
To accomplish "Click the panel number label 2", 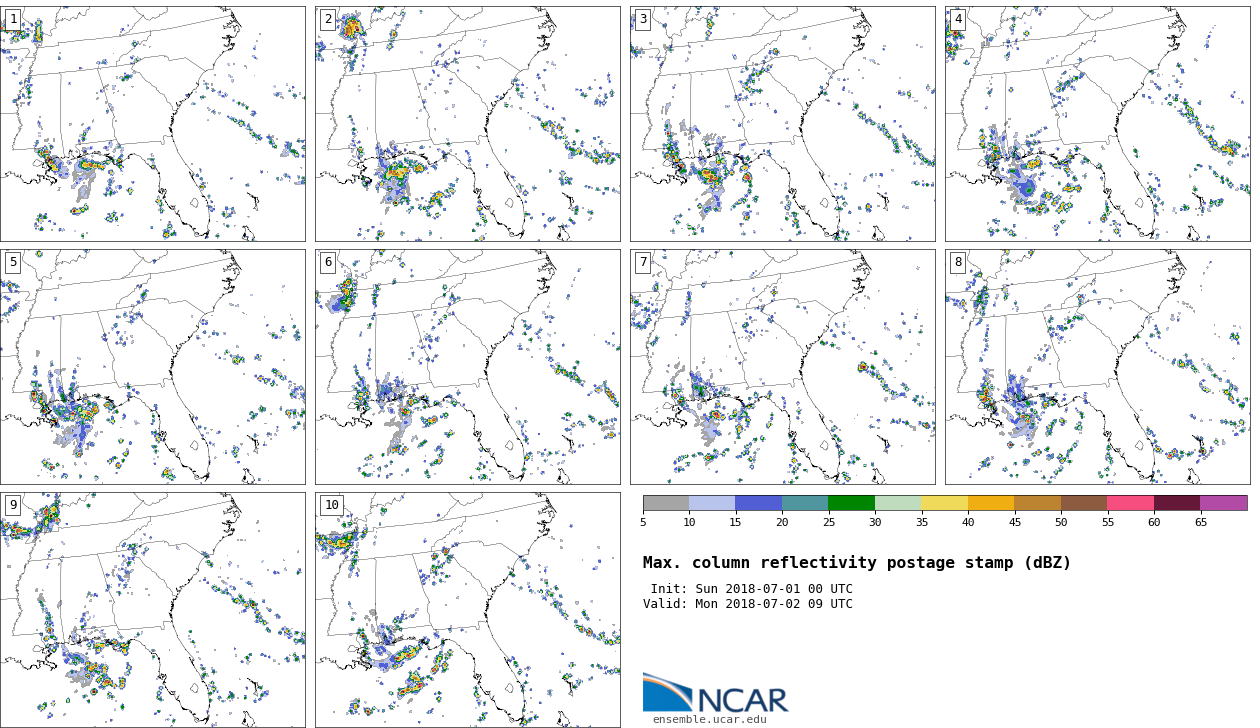I will [x=328, y=19].
